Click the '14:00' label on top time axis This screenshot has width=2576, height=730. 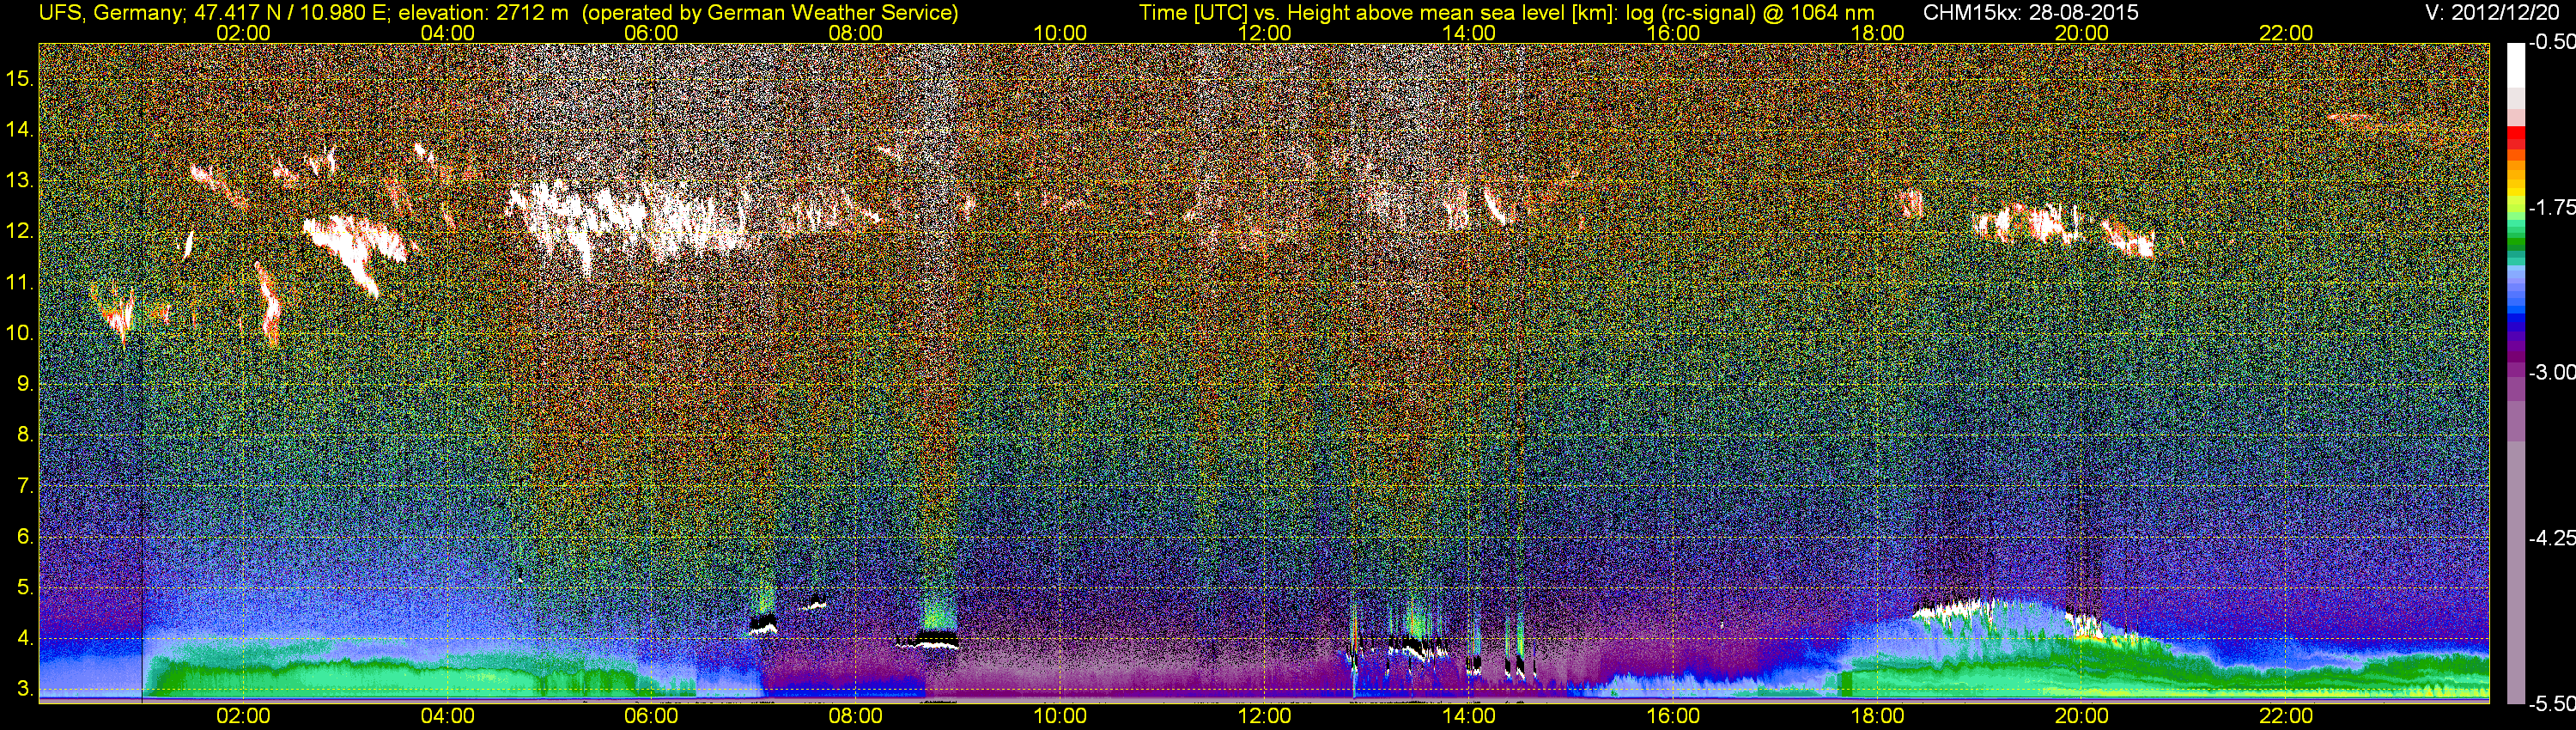pyautogui.click(x=1469, y=33)
